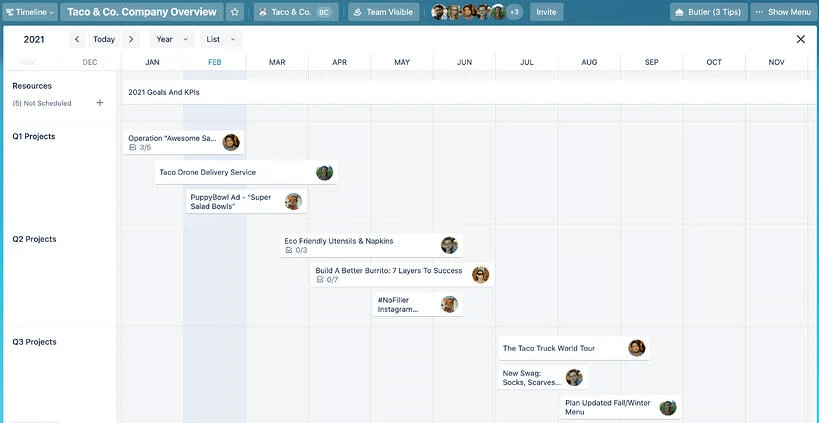This screenshot has height=423, width=819.
Task: Click the OCT month header
Action: (714, 62)
